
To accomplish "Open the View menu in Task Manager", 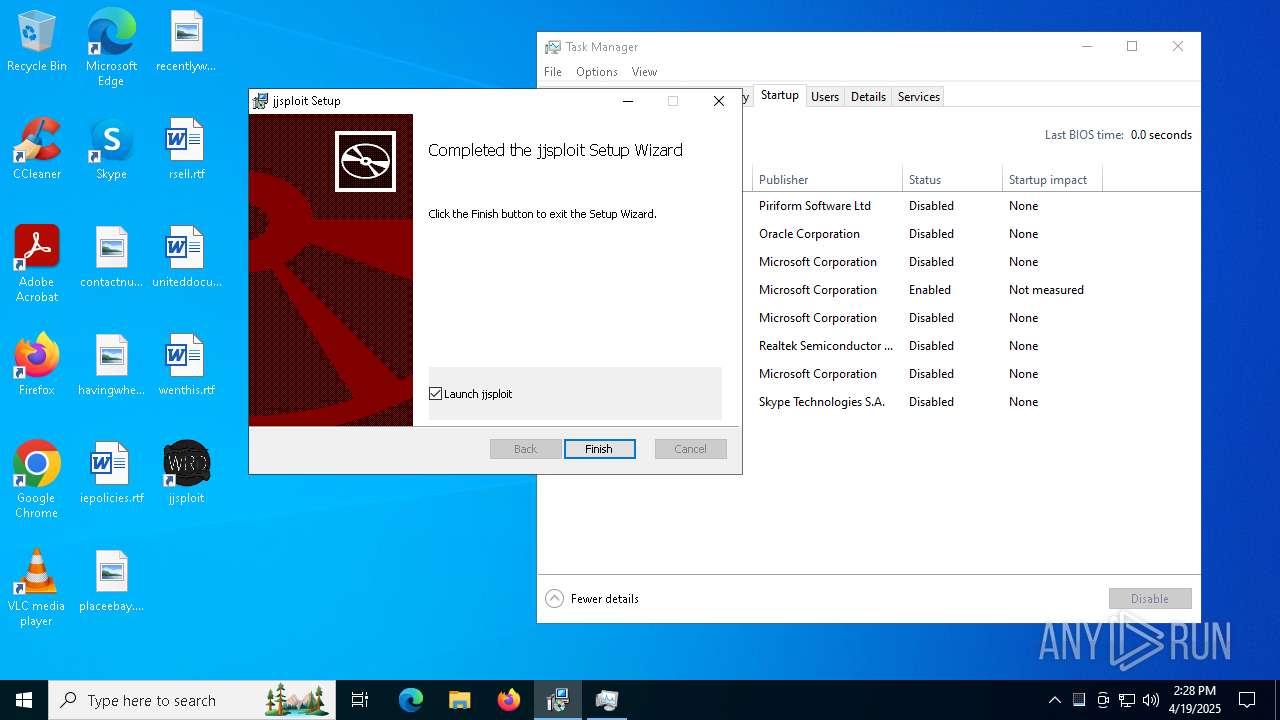I will point(644,72).
